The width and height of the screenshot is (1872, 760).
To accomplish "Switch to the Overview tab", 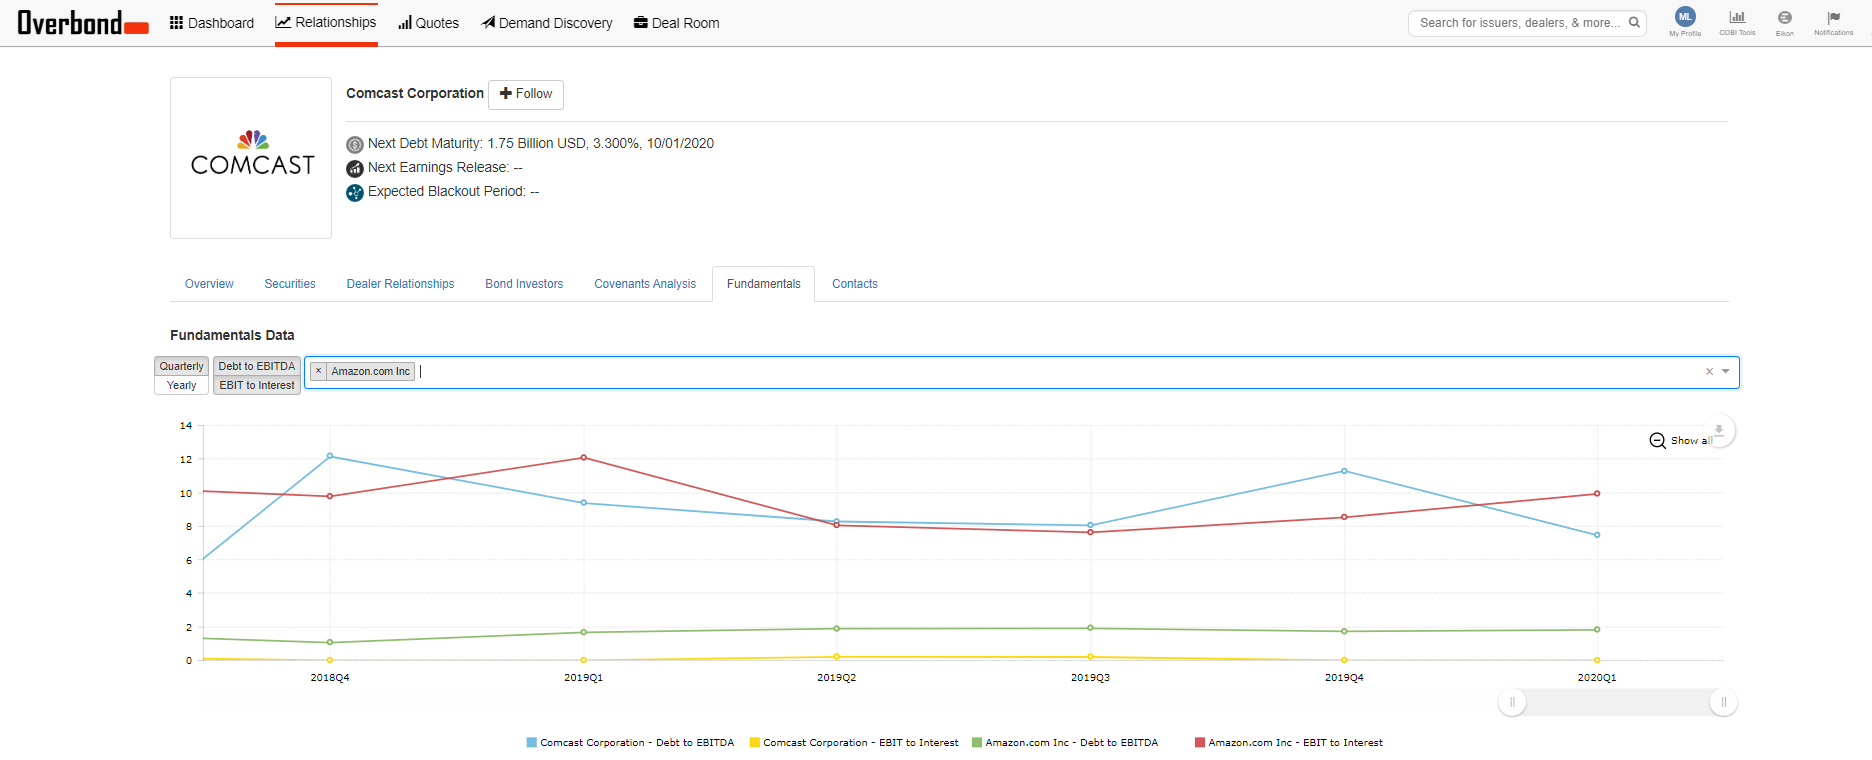I will [209, 284].
